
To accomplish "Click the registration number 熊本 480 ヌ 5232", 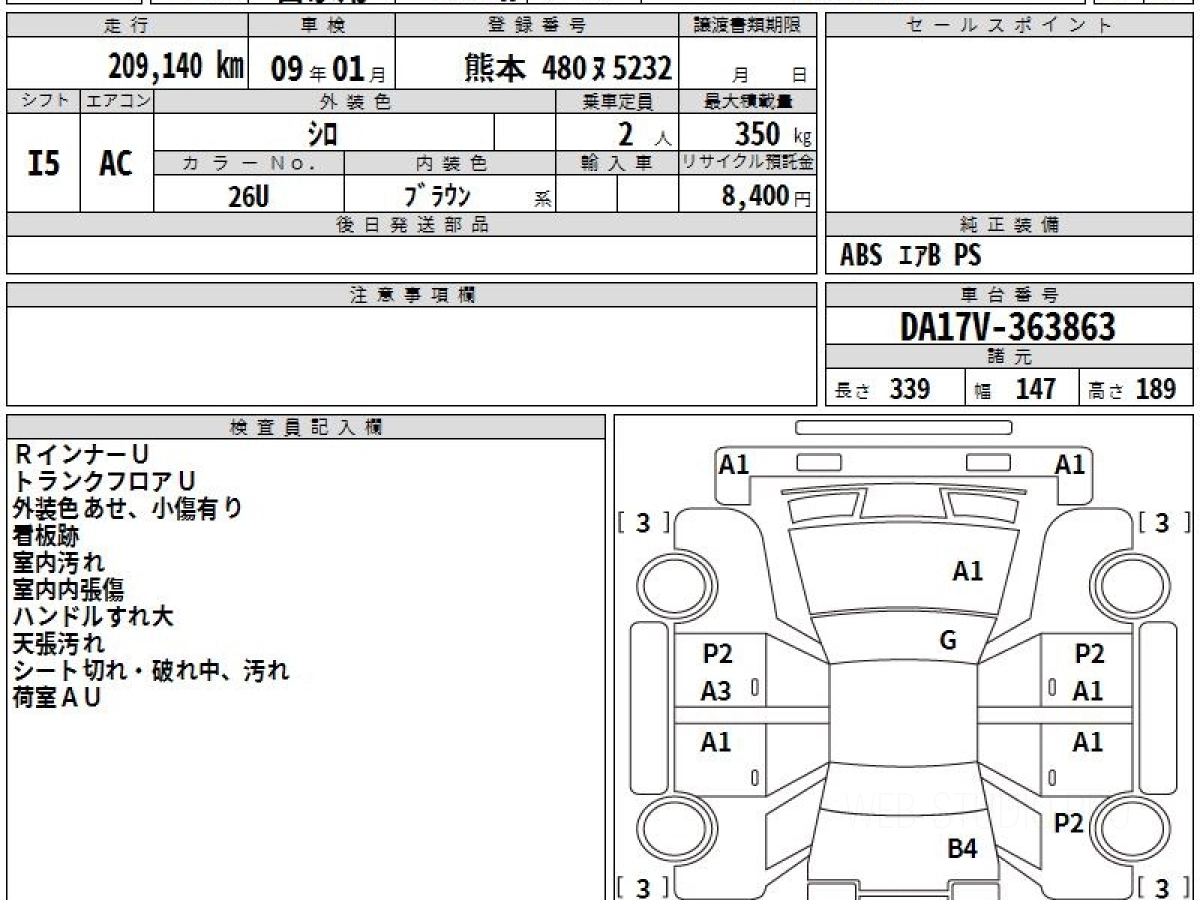I will 568,68.
